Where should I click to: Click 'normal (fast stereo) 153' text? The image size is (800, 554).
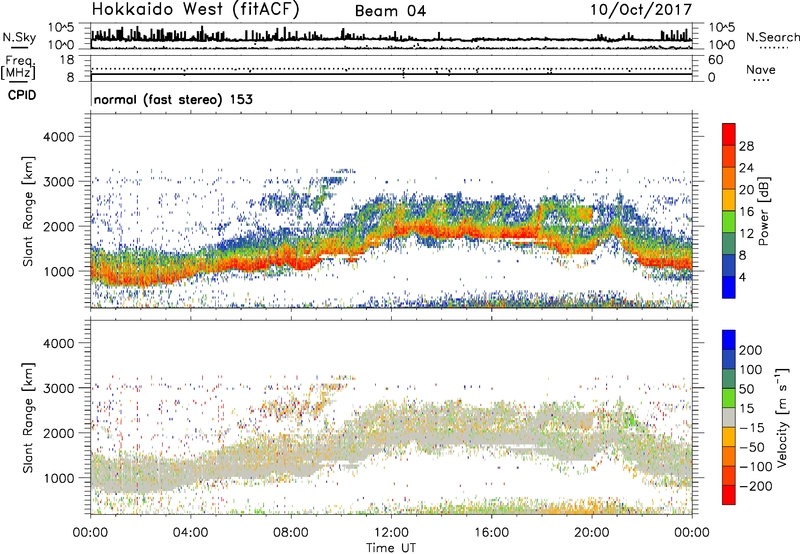click(x=173, y=99)
